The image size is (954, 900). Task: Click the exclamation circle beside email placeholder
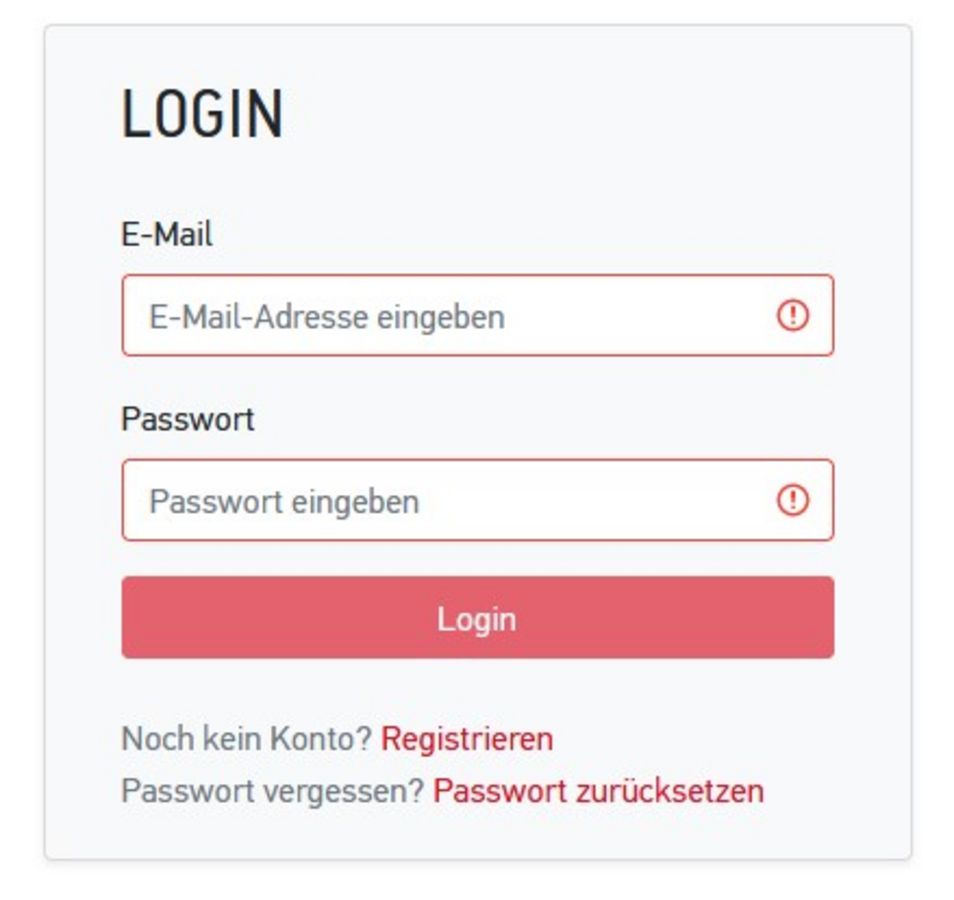coord(793,315)
